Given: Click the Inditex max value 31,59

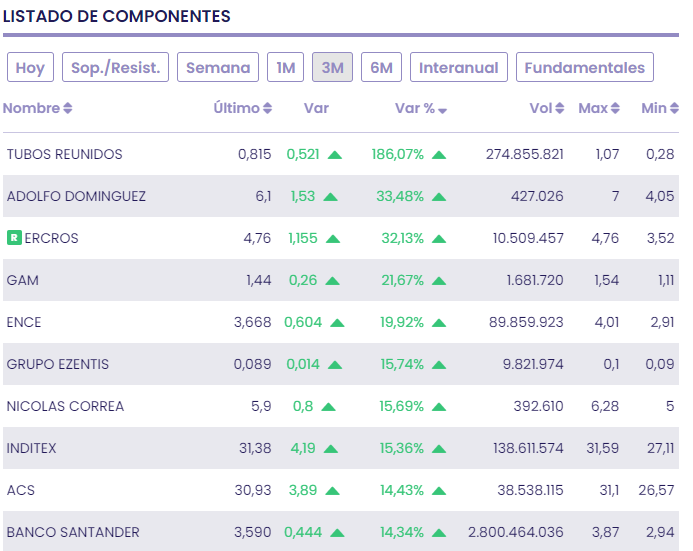Looking at the screenshot, I should click(602, 448).
